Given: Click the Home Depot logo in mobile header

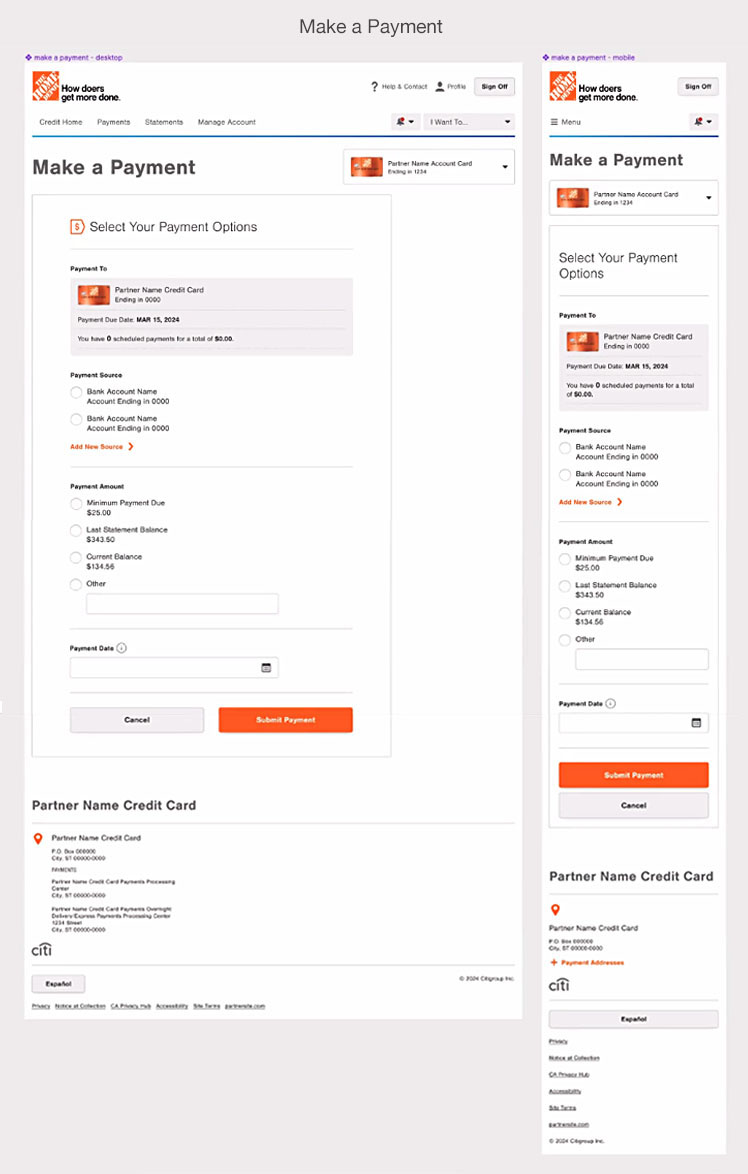Looking at the screenshot, I should pyautogui.click(x=562, y=86).
